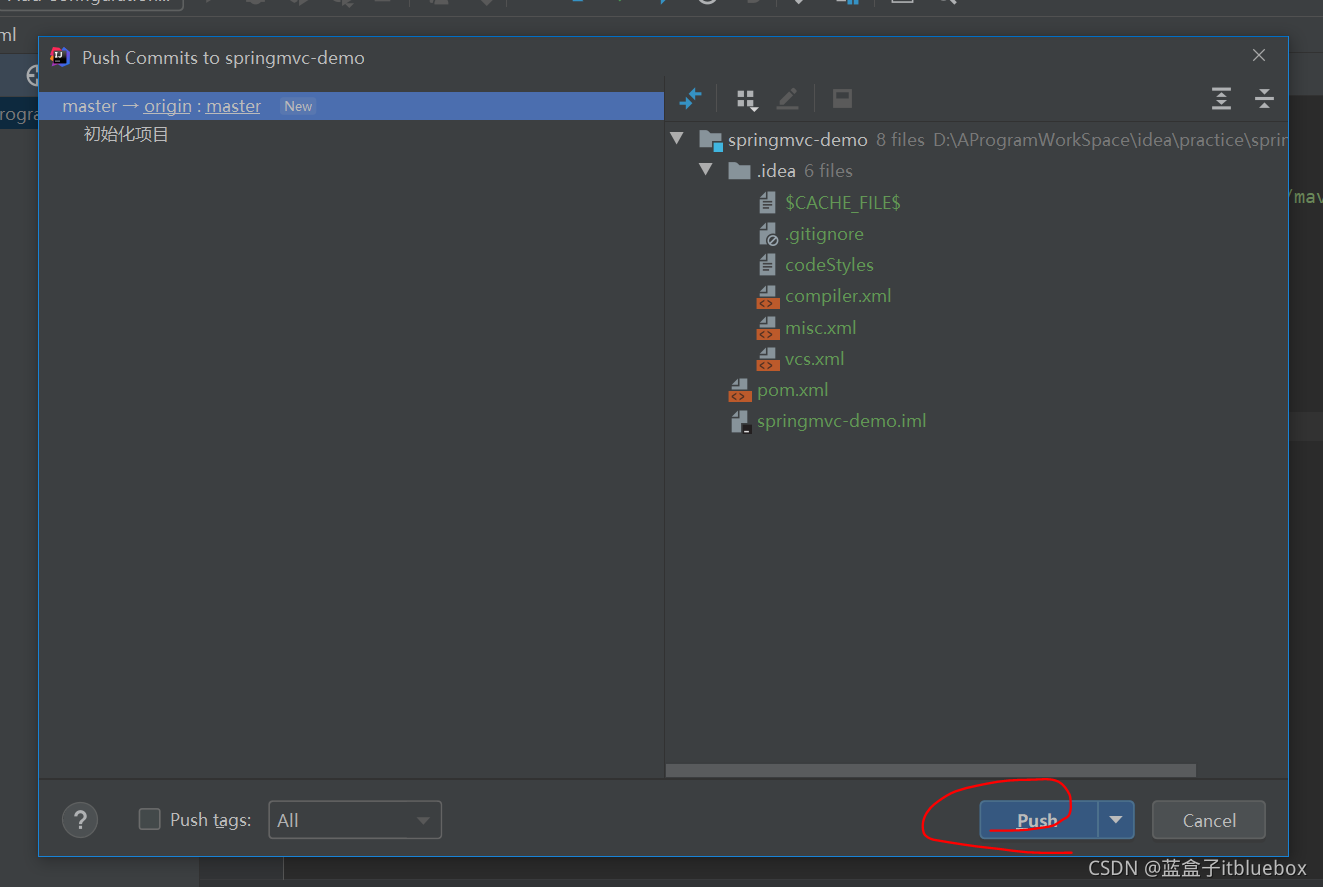
Task: Click the codeStyles file icon
Action: point(767,264)
